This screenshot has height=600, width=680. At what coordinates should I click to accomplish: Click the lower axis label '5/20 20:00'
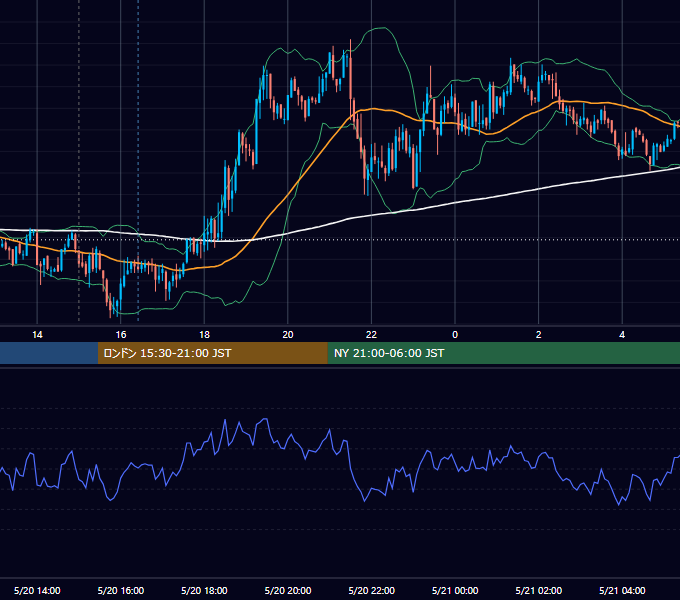288,590
